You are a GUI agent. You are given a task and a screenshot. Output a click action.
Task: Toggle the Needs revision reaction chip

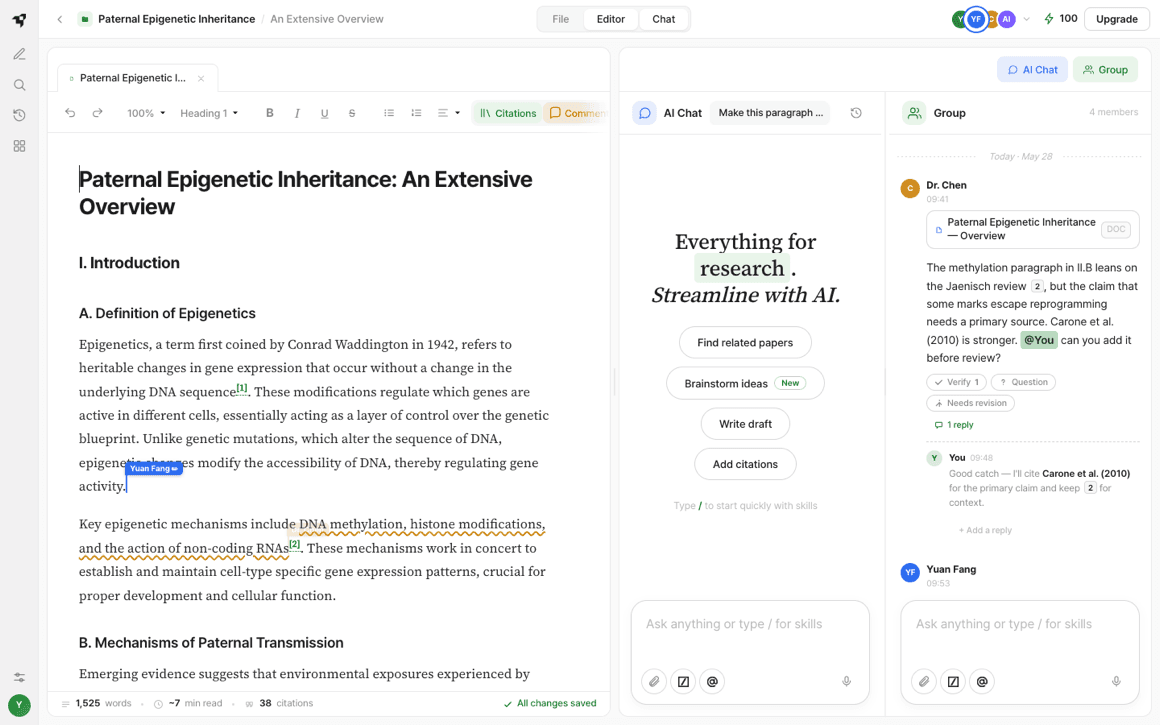coord(970,403)
